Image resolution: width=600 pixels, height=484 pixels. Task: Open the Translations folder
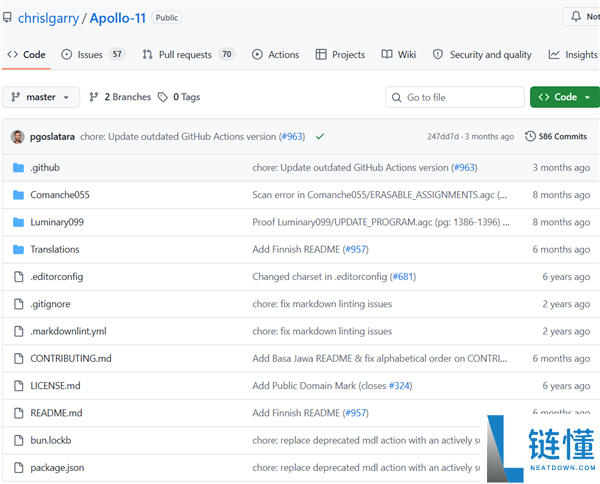coord(55,249)
